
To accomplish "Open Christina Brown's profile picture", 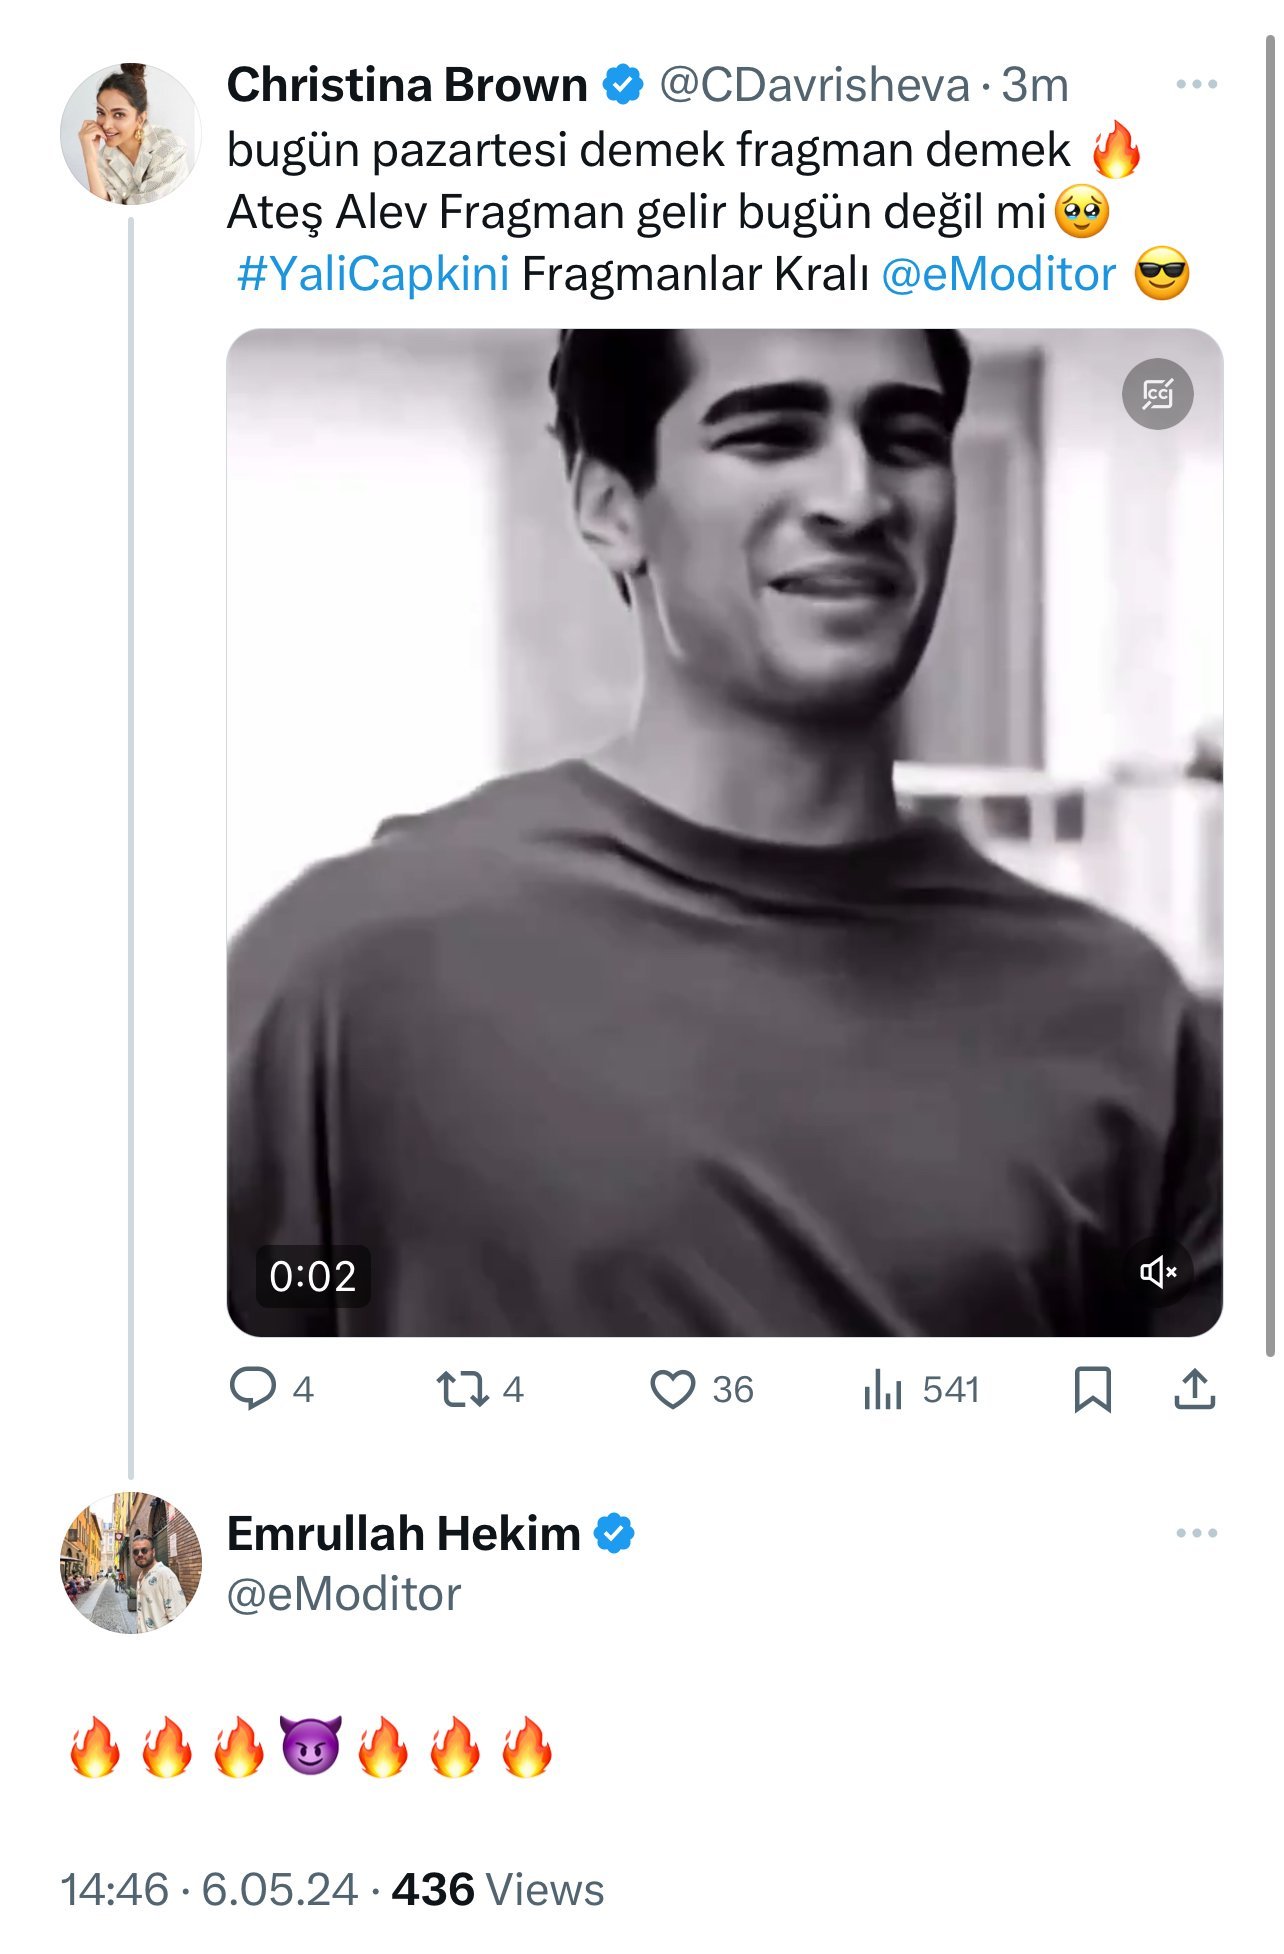I will point(130,134).
